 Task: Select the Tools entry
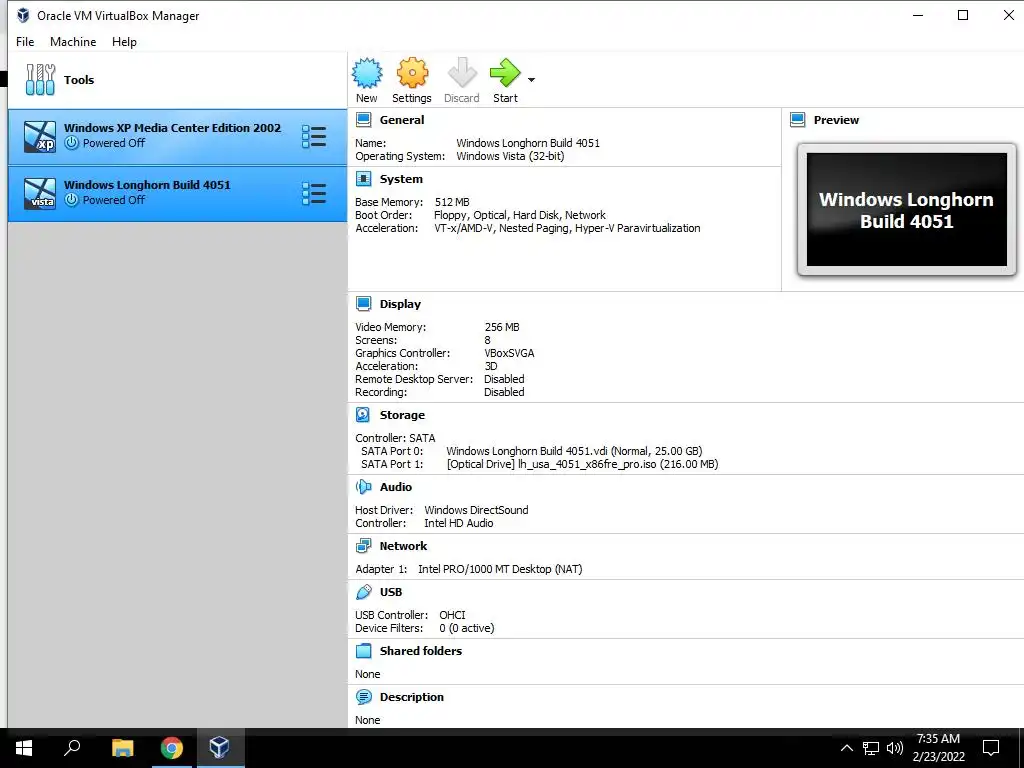pos(177,80)
